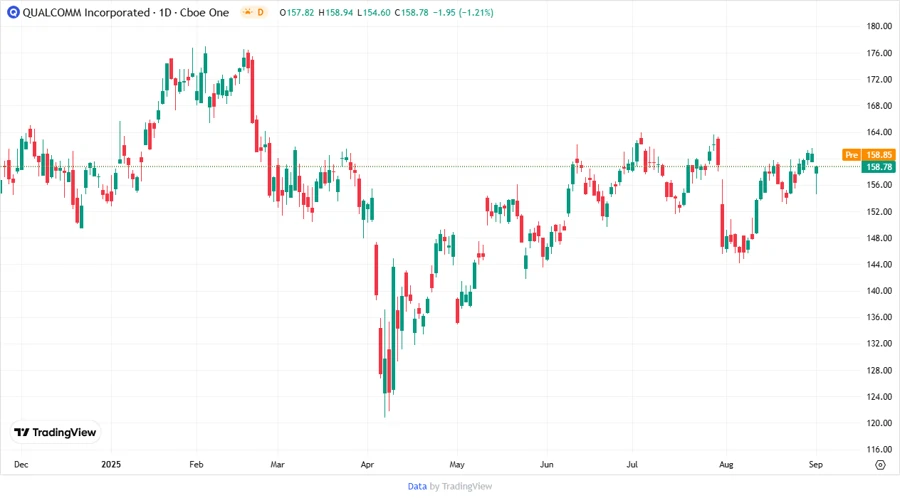
Task: Click the 116.00 price axis label
Action: (x=879, y=449)
